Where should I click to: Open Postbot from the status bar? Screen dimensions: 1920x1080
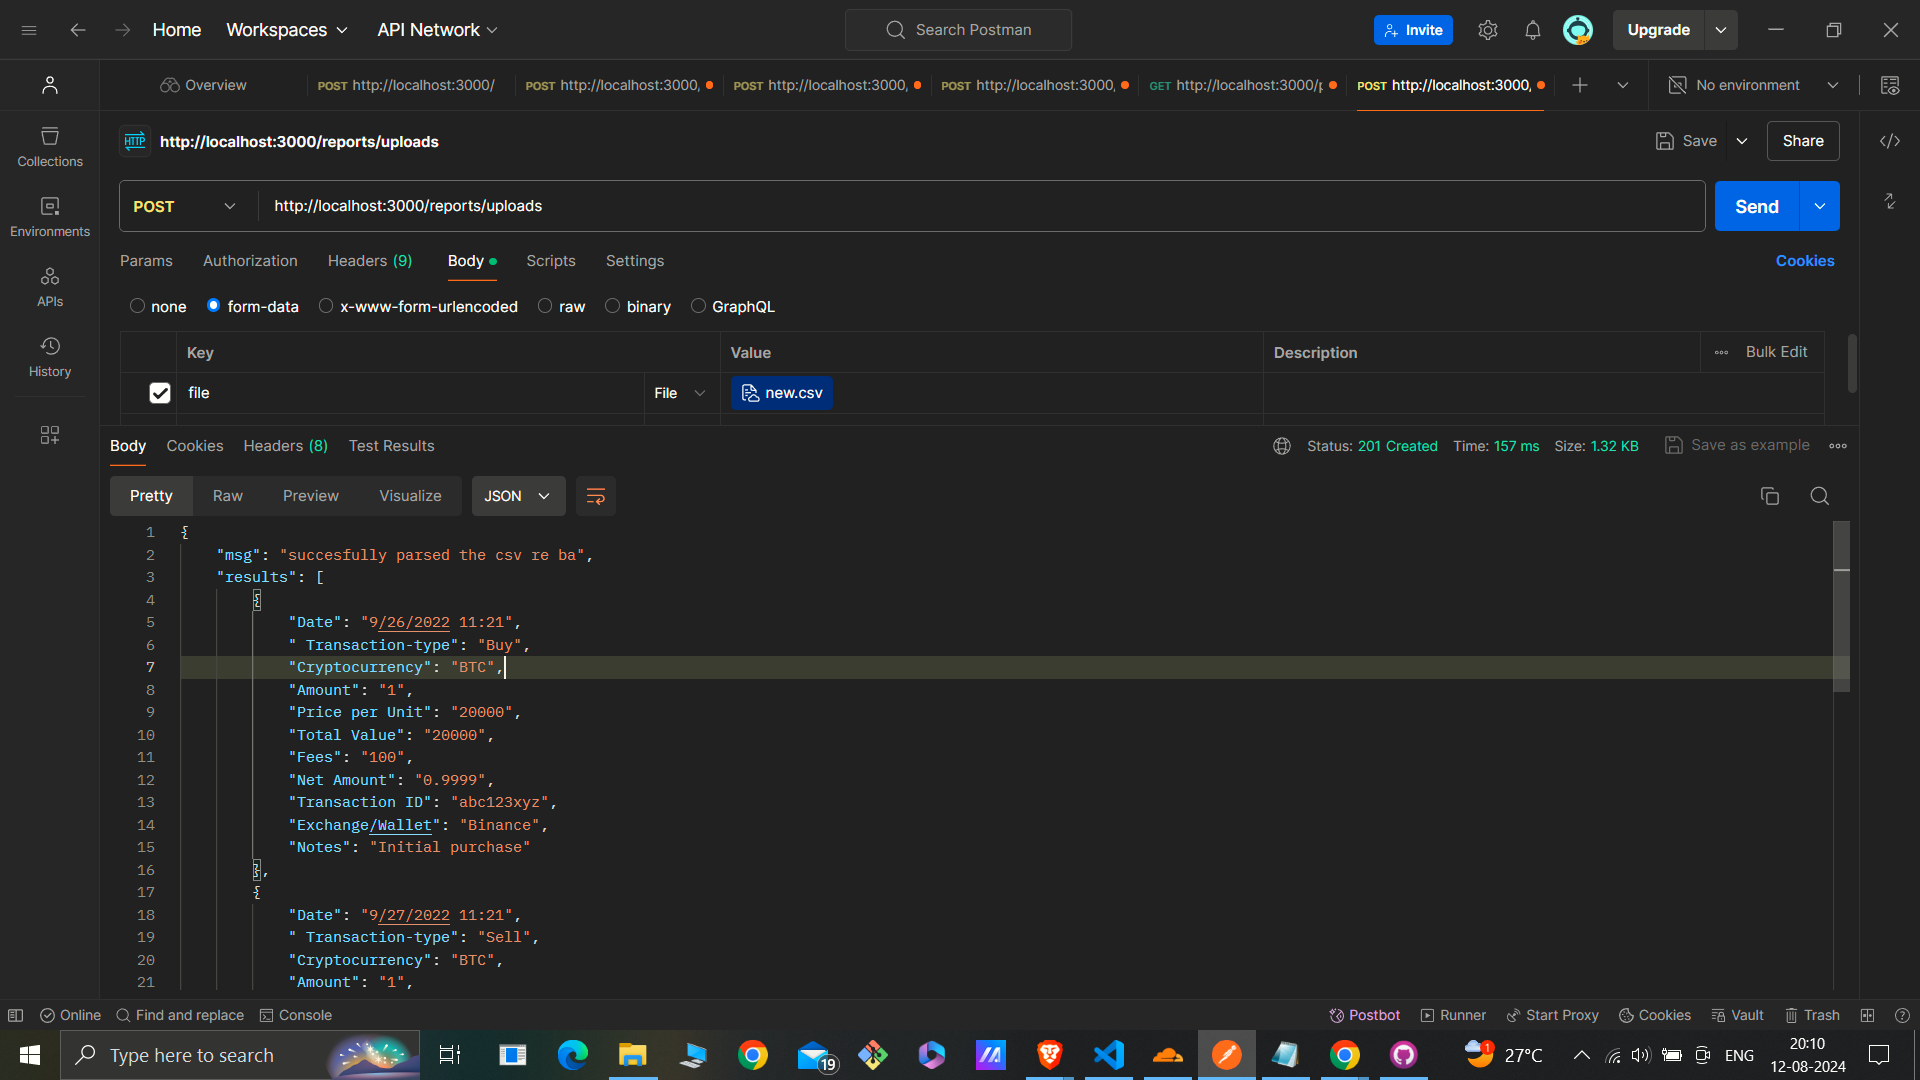[1364, 1015]
